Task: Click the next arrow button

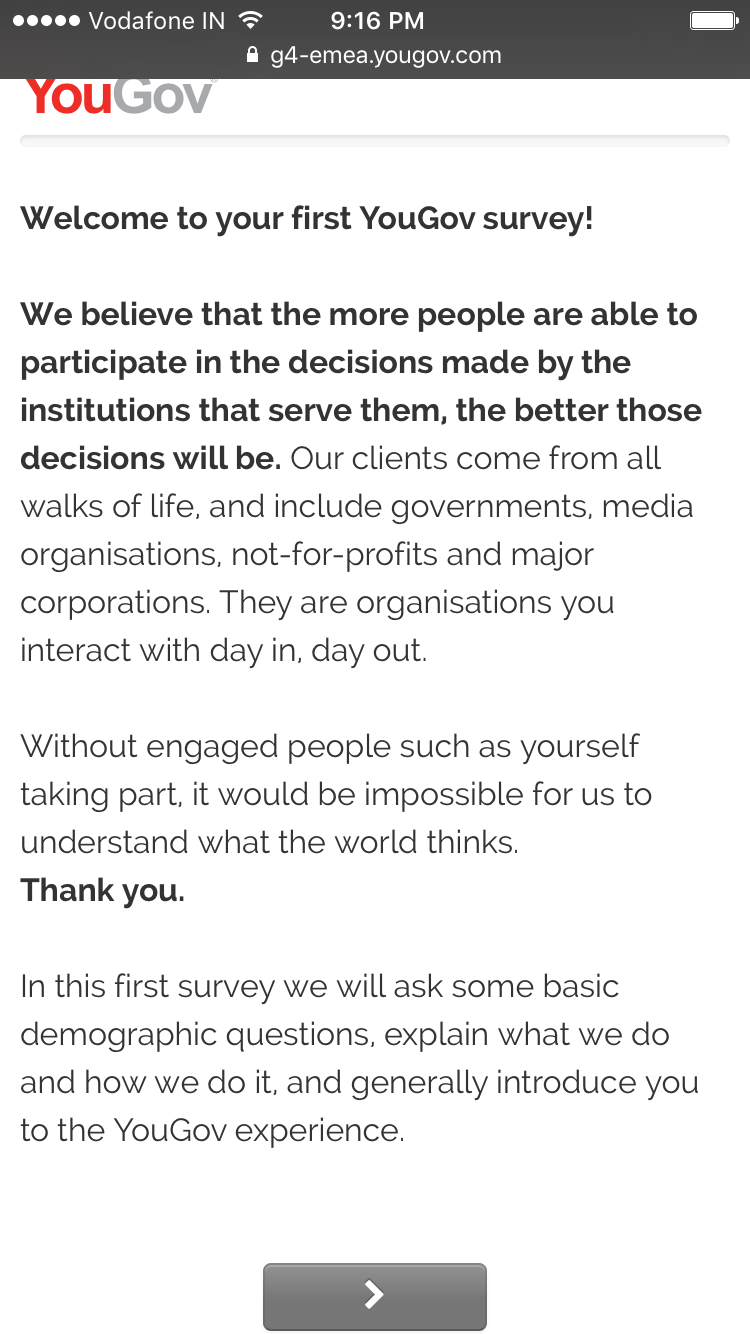Action: [x=375, y=1296]
